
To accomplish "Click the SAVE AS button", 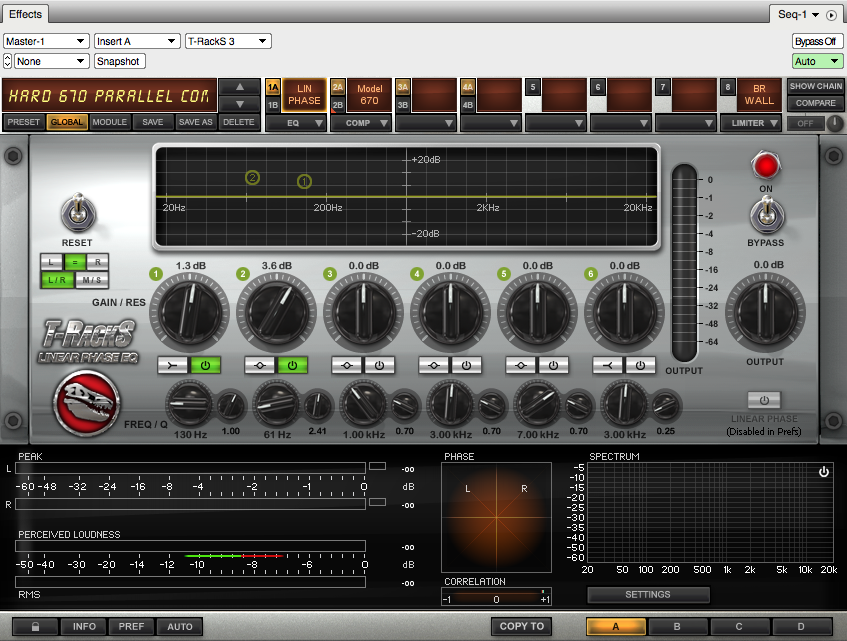I will [x=196, y=122].
